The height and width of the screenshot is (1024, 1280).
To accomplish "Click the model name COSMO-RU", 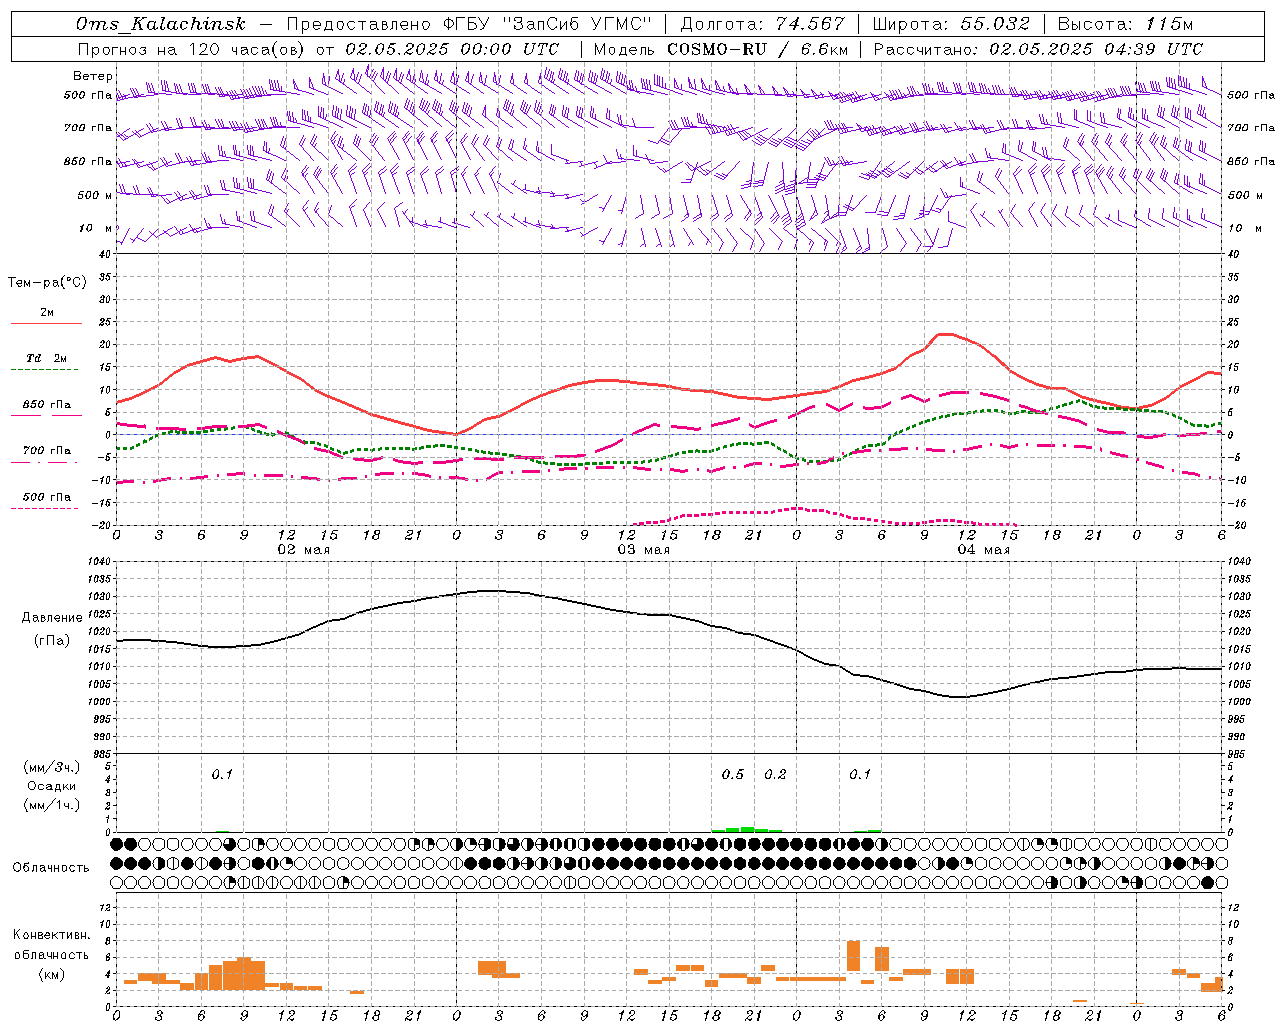I will (715, 49).
